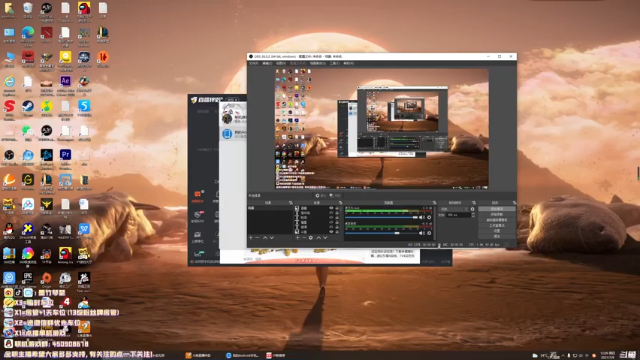Remove selected scene with minus icon

257,238
